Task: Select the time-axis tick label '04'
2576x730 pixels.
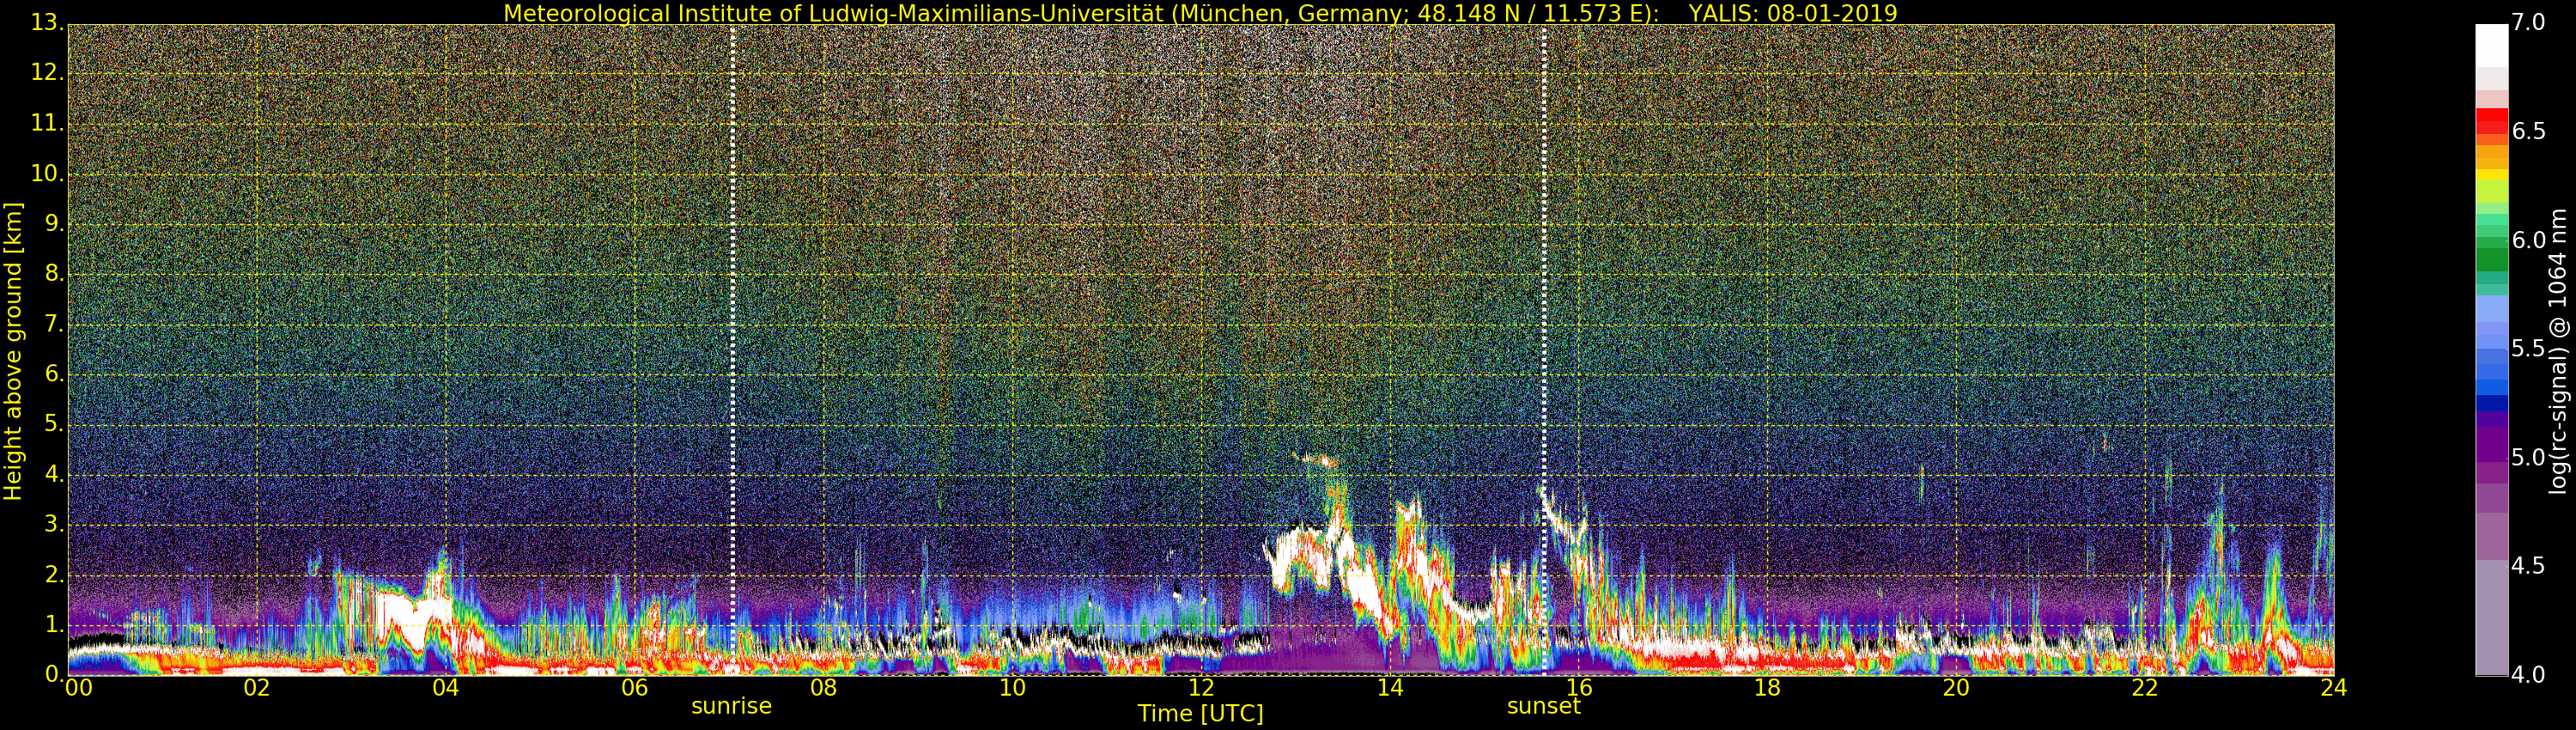Action: point(446,688)
